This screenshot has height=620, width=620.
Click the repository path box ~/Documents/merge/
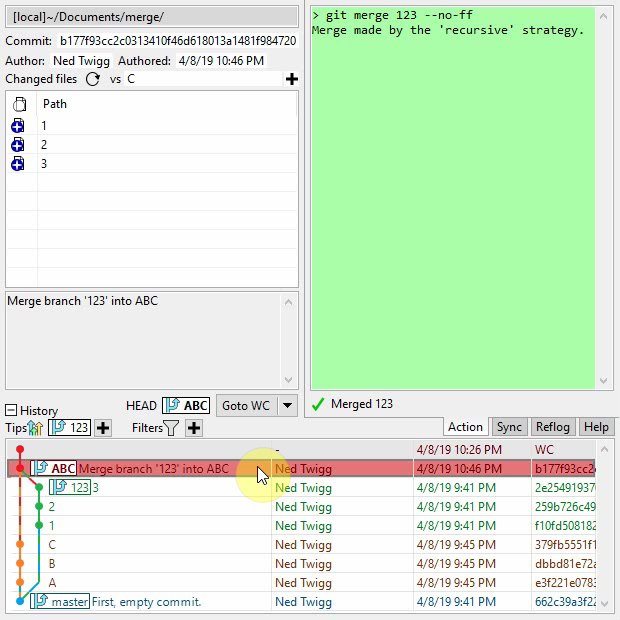pyautogui.click(x=152, y=17)
